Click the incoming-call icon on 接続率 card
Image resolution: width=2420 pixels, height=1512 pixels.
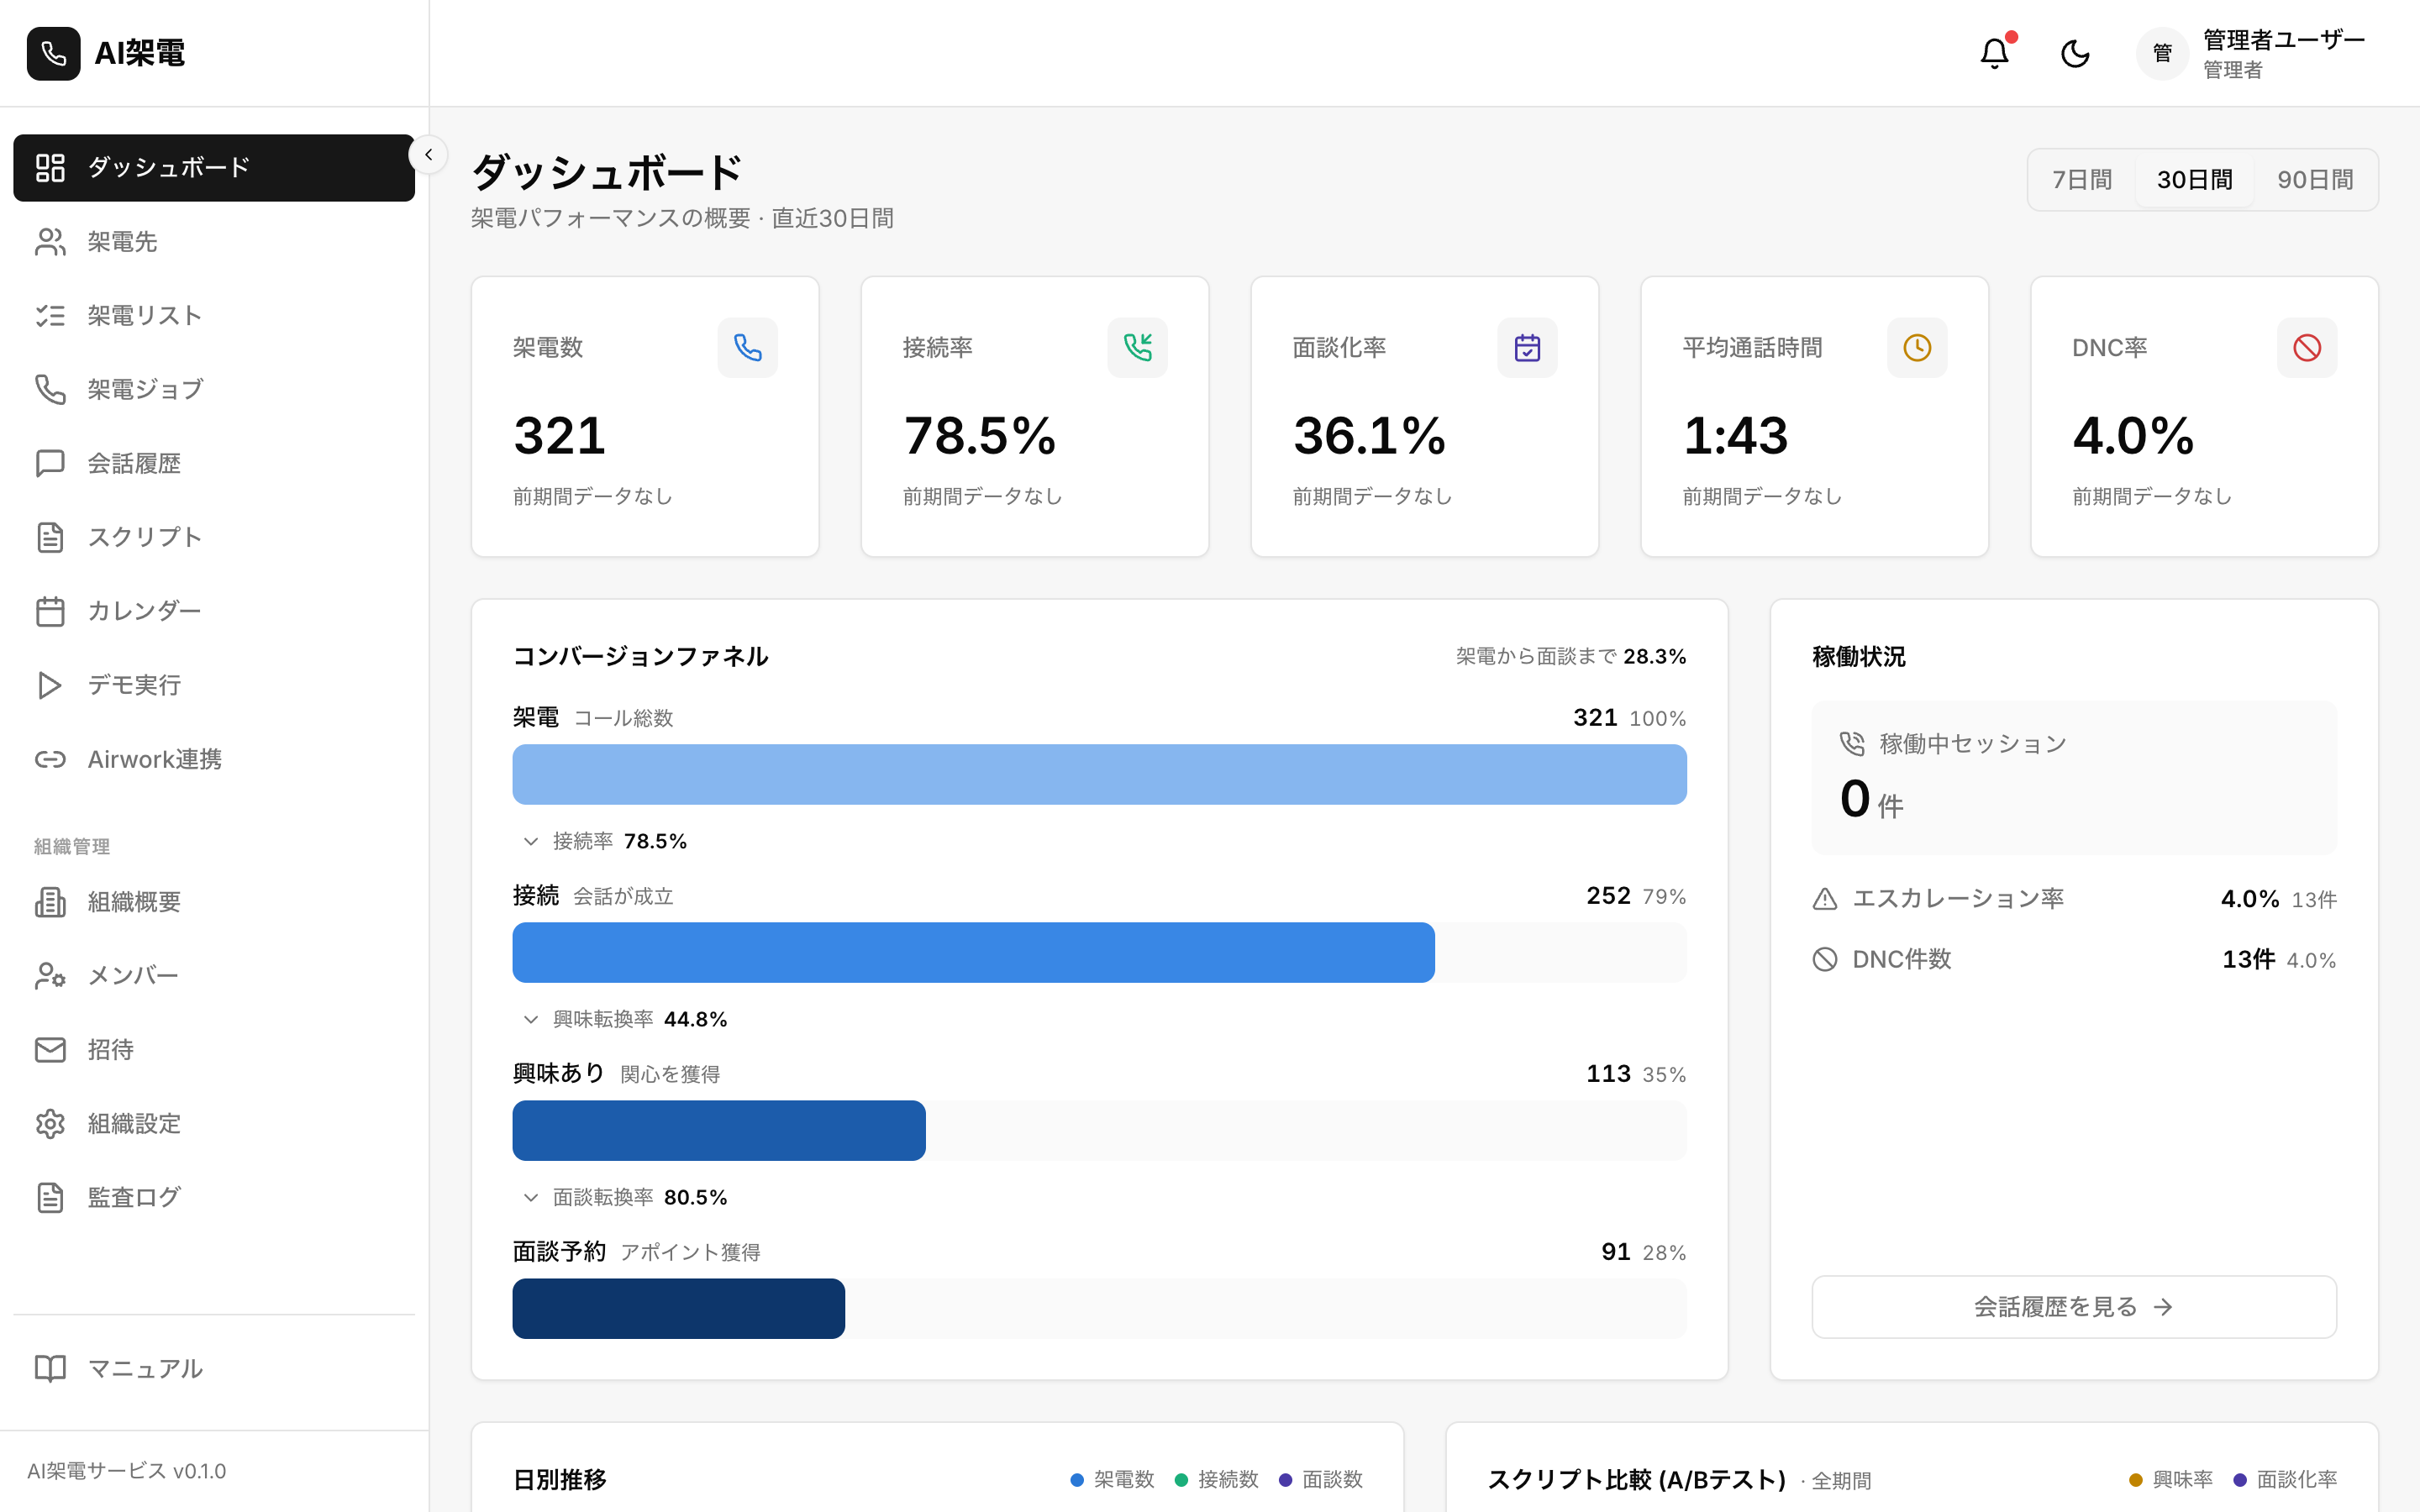coord(1138,347)
